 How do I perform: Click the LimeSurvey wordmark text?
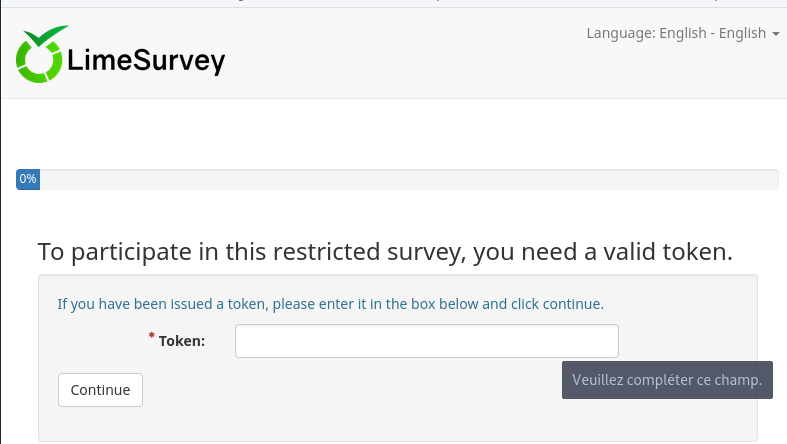click(146, 62)
